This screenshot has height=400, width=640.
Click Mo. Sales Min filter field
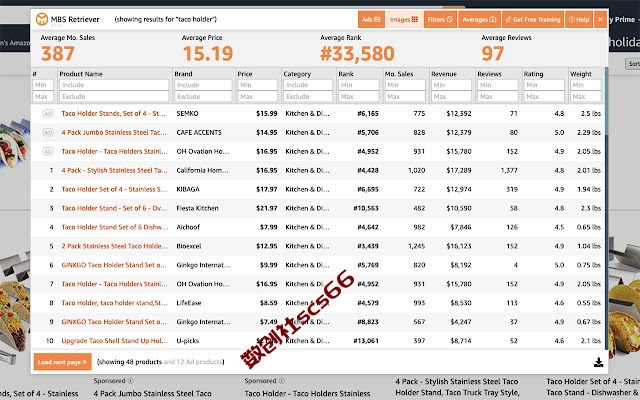coord(405,85)
